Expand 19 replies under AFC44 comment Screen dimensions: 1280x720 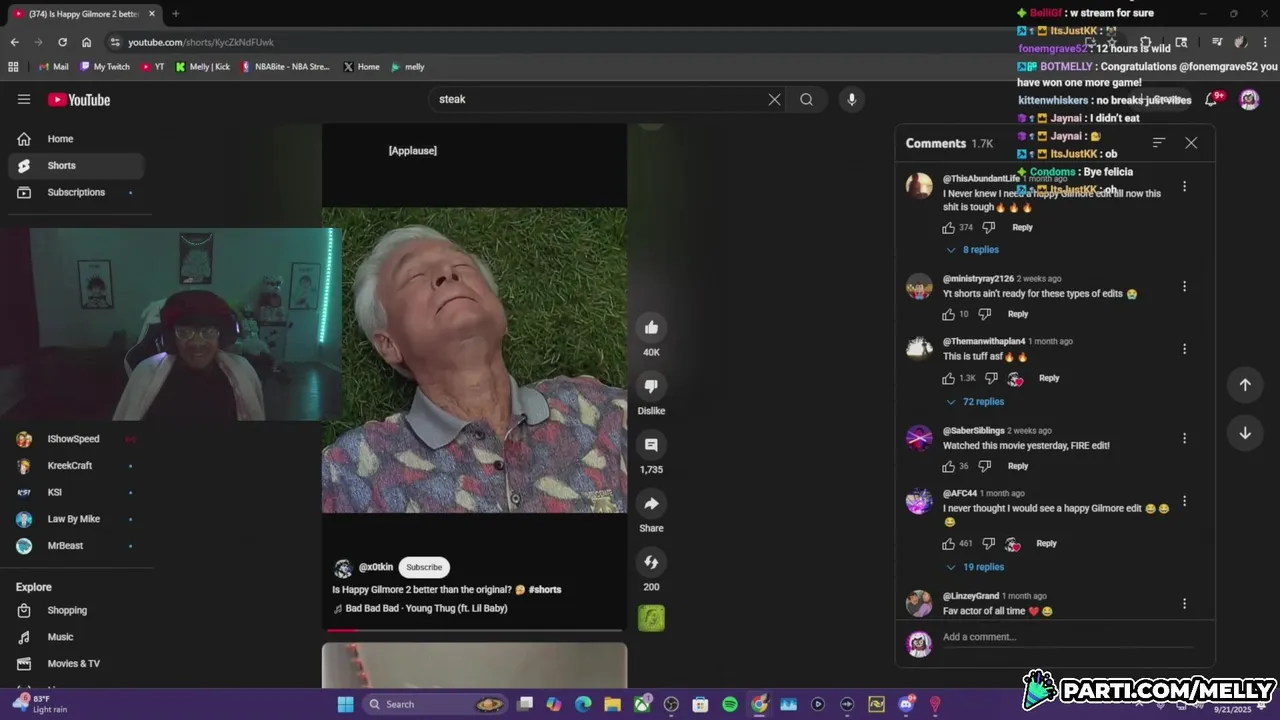[x=975, y=567]
